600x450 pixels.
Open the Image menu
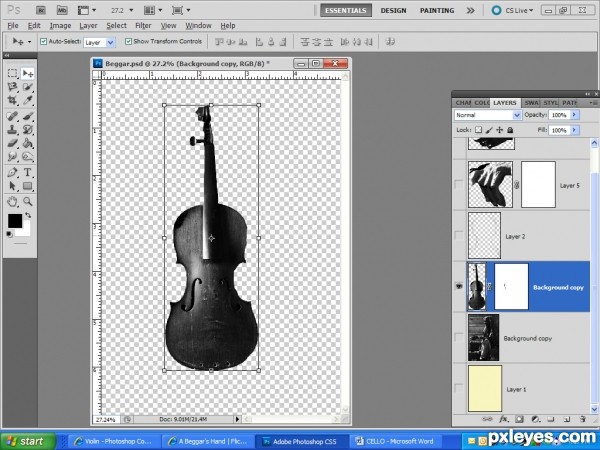pos(60,26)
